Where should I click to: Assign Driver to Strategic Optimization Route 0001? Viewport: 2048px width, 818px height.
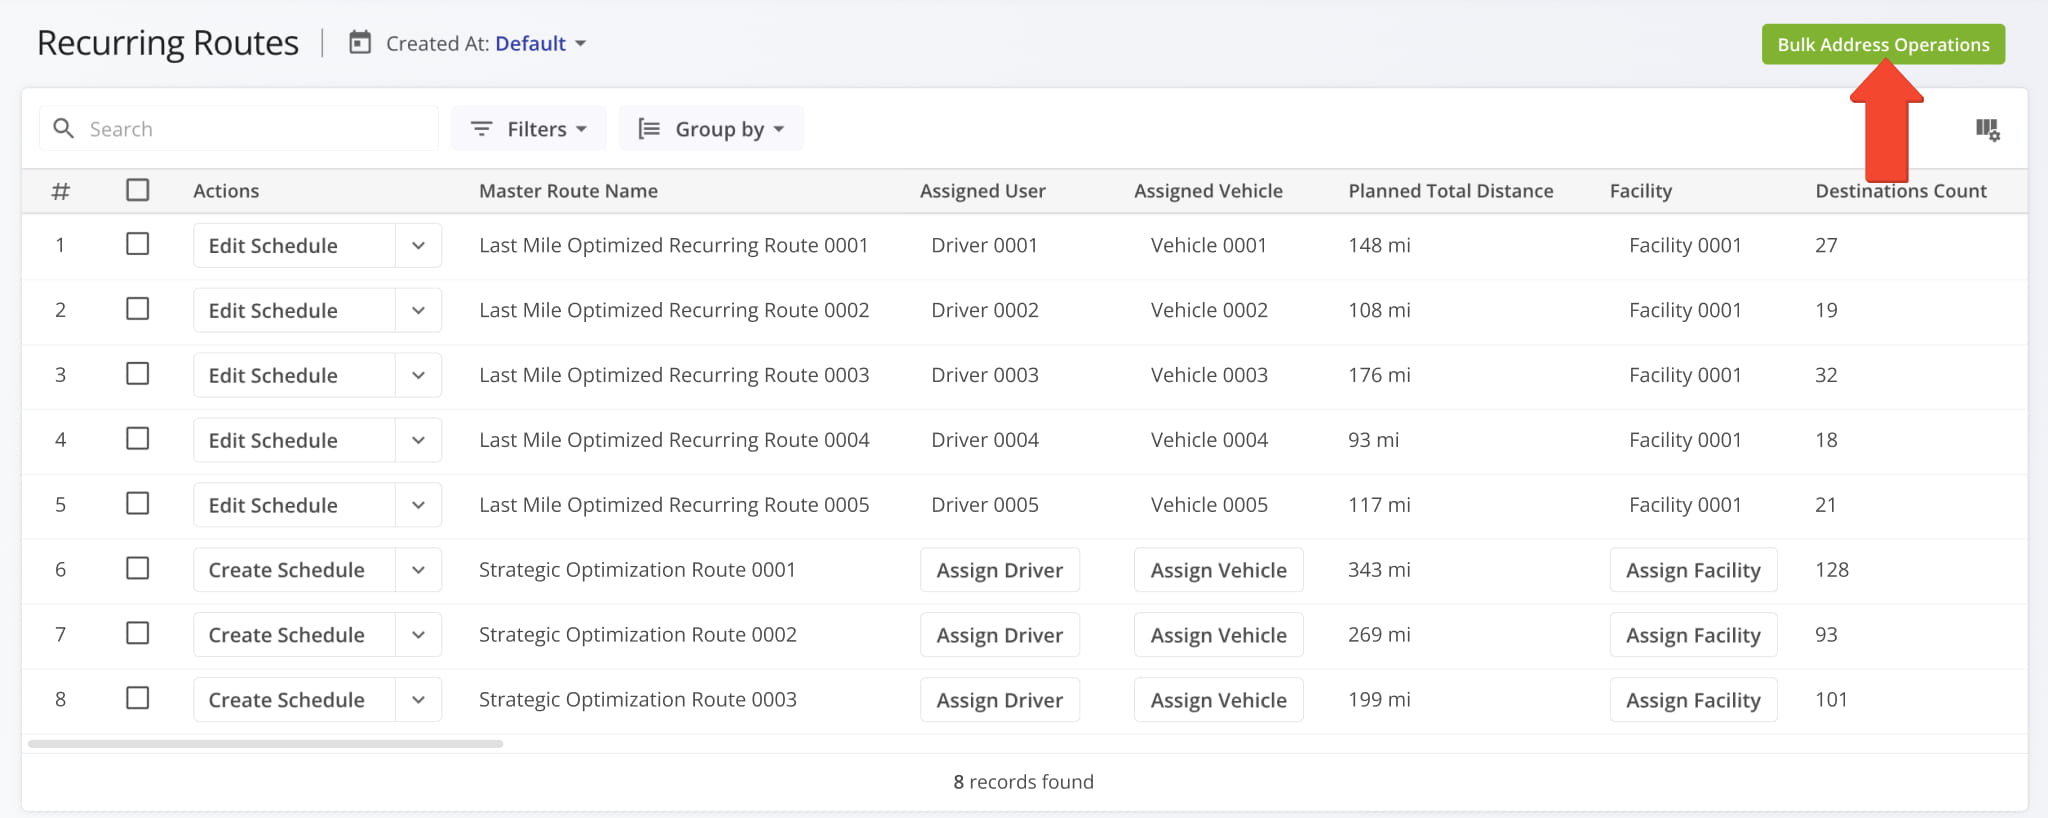pos(1000,570)
